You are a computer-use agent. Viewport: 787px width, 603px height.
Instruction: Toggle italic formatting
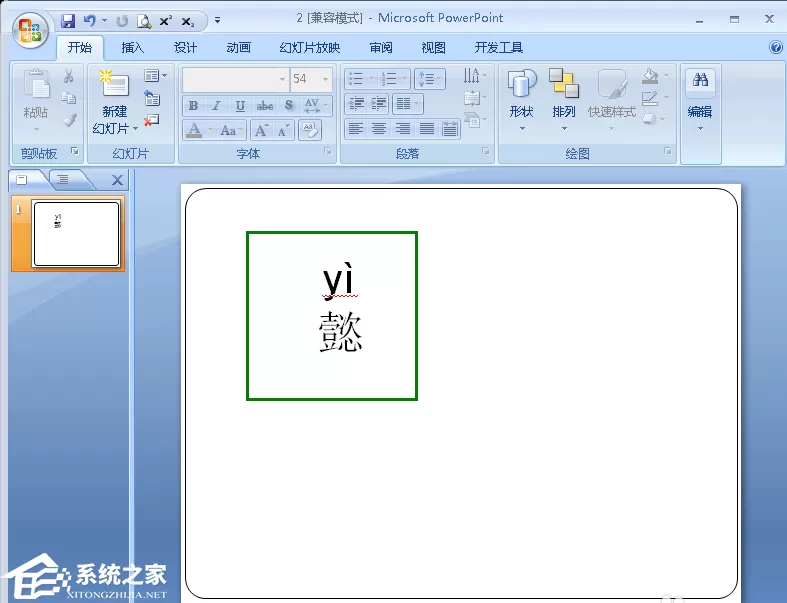click(216, 105)
